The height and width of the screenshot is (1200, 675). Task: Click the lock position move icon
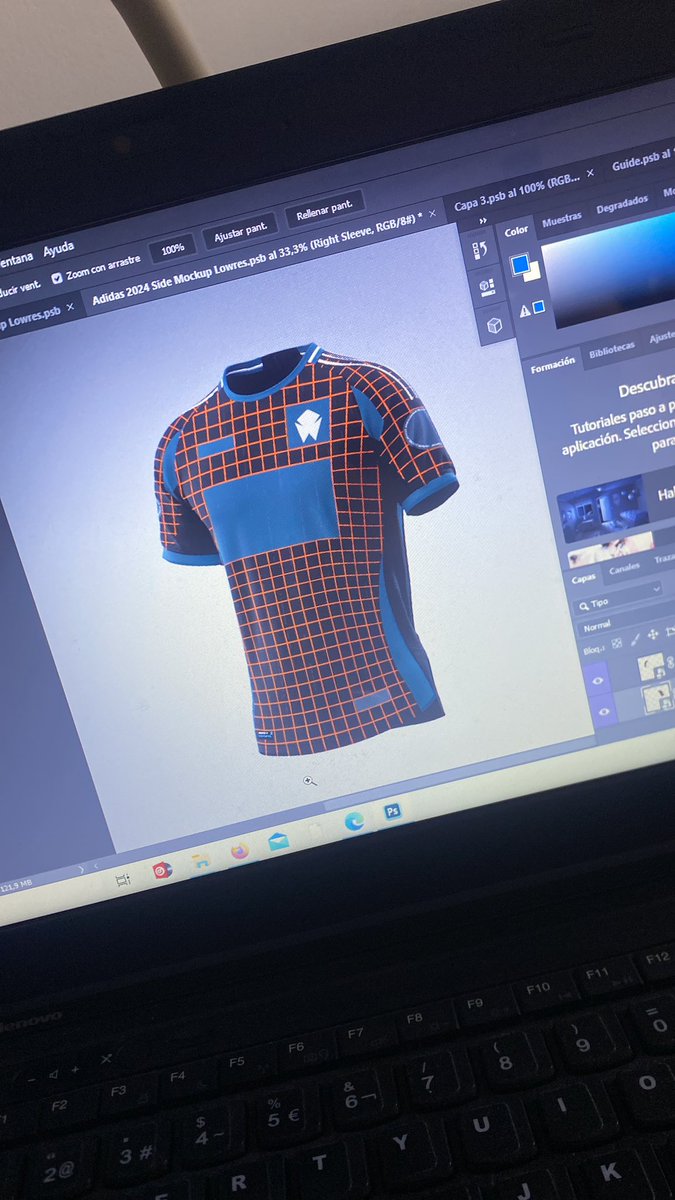coord(653,635)
